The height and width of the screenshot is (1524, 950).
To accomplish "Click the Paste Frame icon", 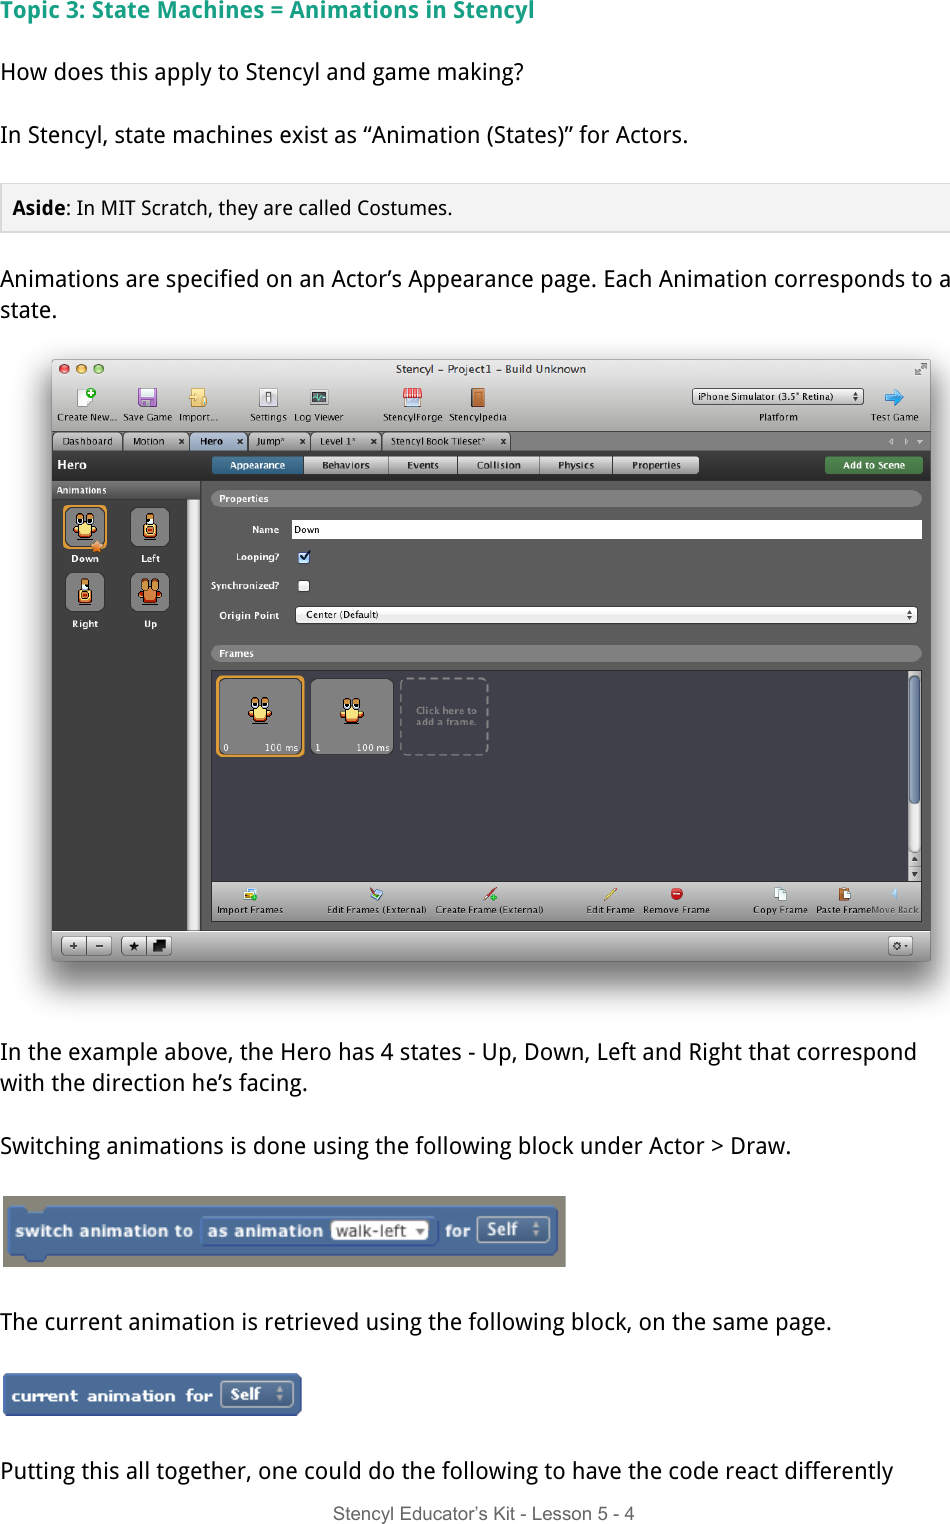I will (x=845, y=894).
